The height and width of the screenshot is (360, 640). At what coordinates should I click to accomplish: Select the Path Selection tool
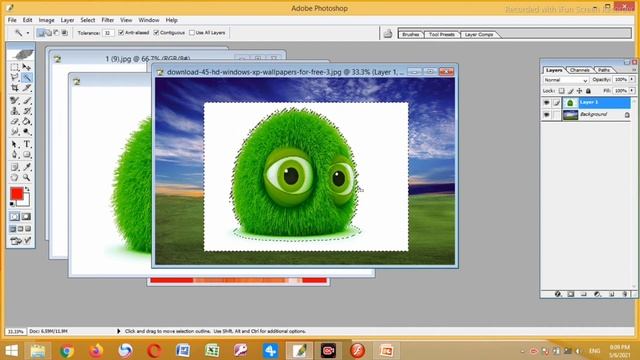(15, 144)
